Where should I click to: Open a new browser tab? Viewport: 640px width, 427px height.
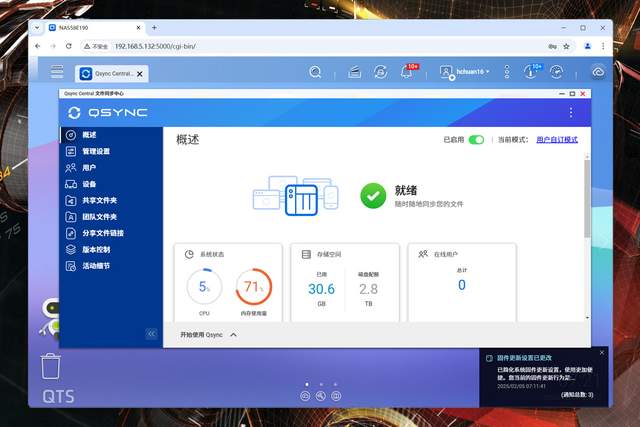click(154, 28)
